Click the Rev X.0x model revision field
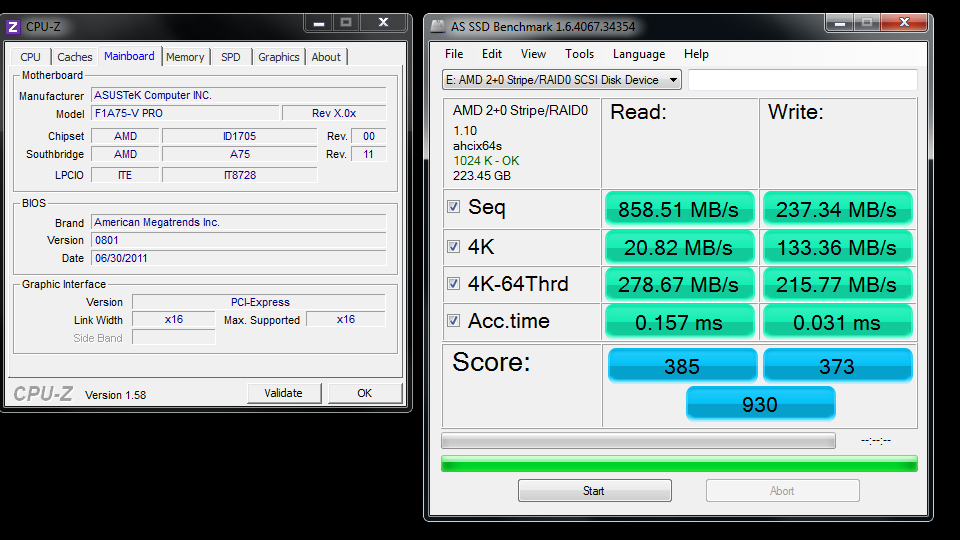Viewport: 960px width, 540px height. tap(334, 113)
